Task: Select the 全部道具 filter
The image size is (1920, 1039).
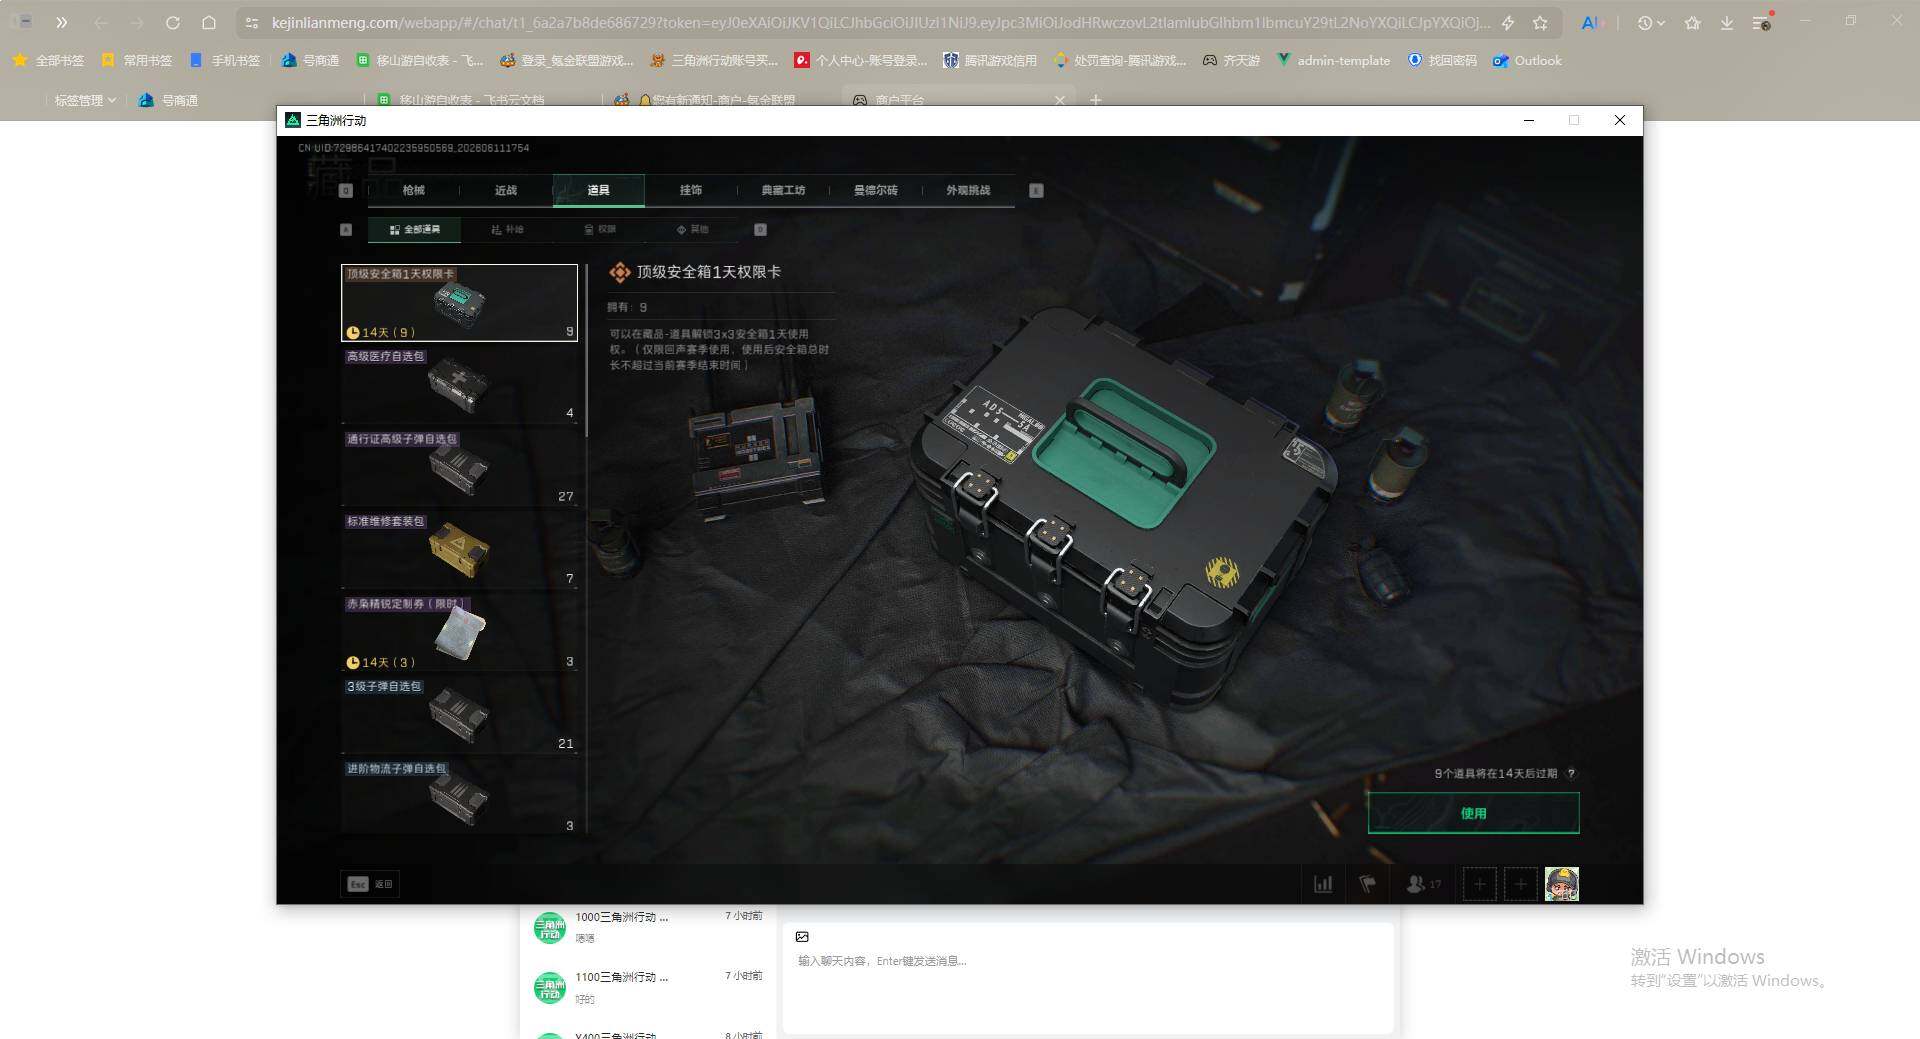Action: [x=414, y=230]
